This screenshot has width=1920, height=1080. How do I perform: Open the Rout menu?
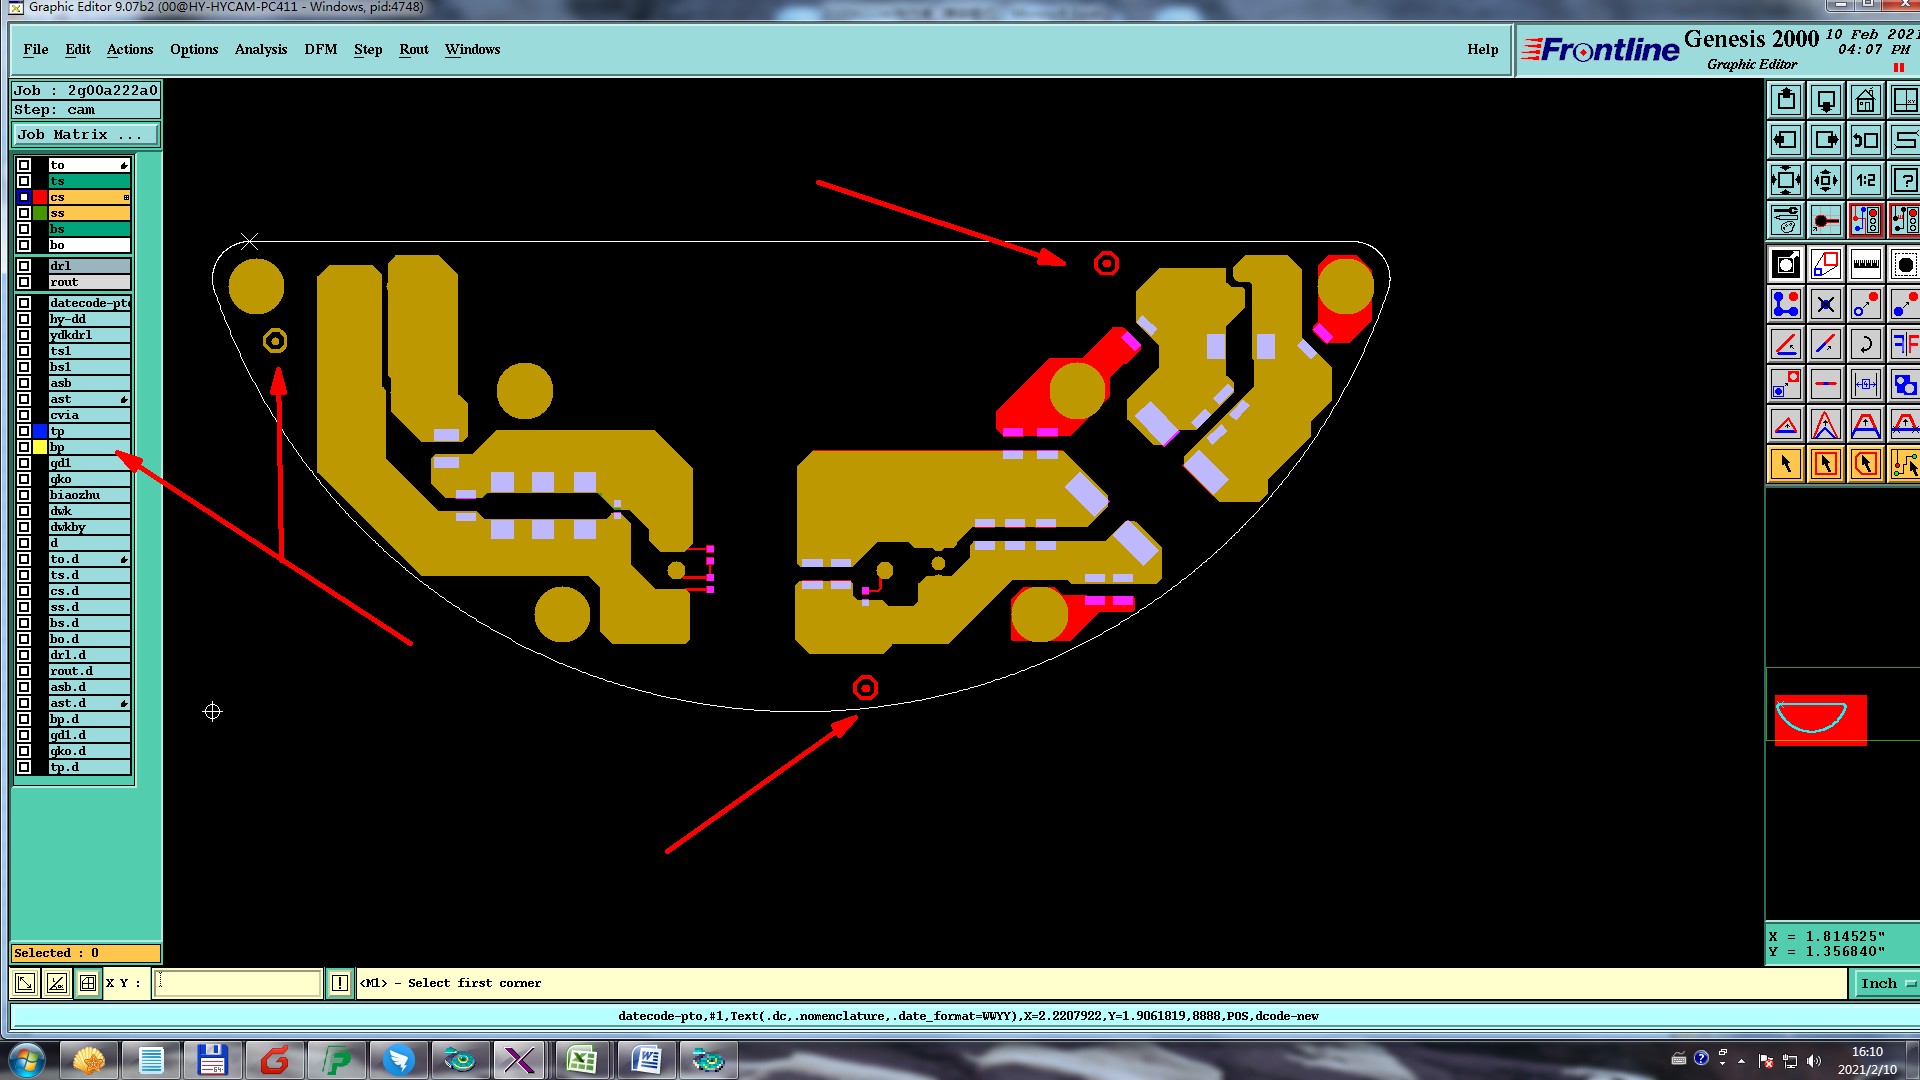414,49
